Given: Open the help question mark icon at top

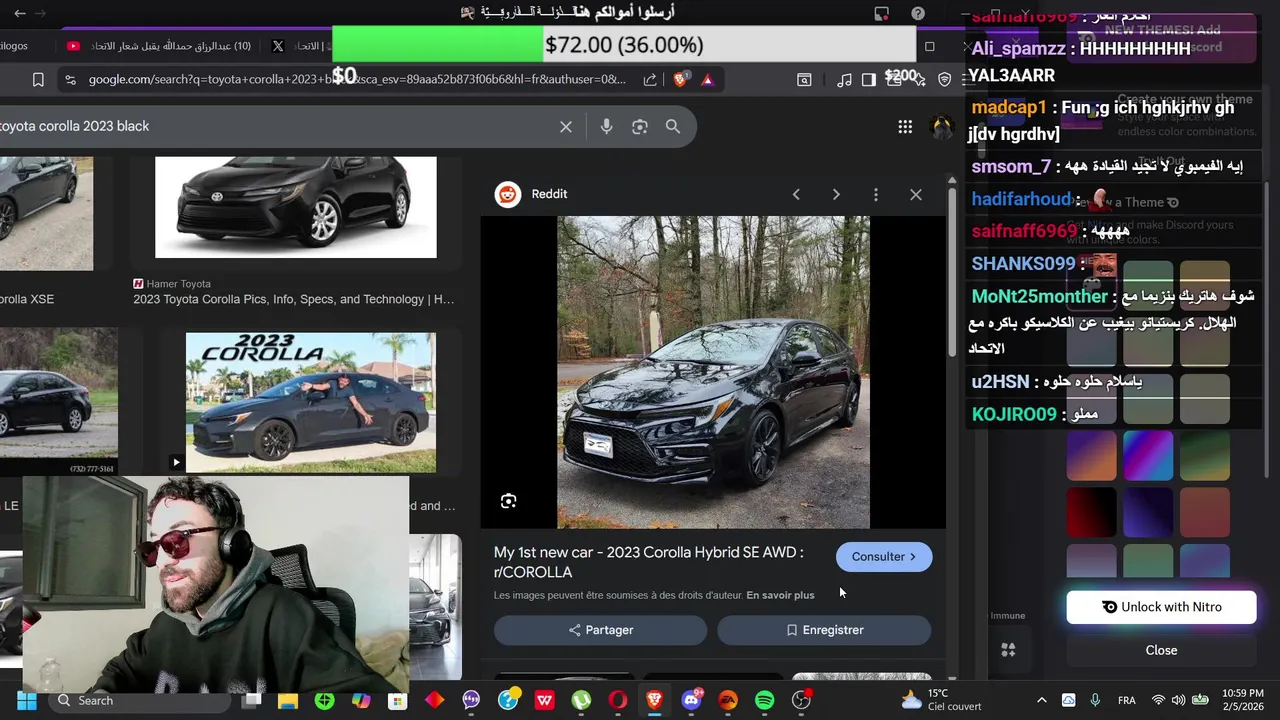Looking at the screenshot, I should [918, 14].
